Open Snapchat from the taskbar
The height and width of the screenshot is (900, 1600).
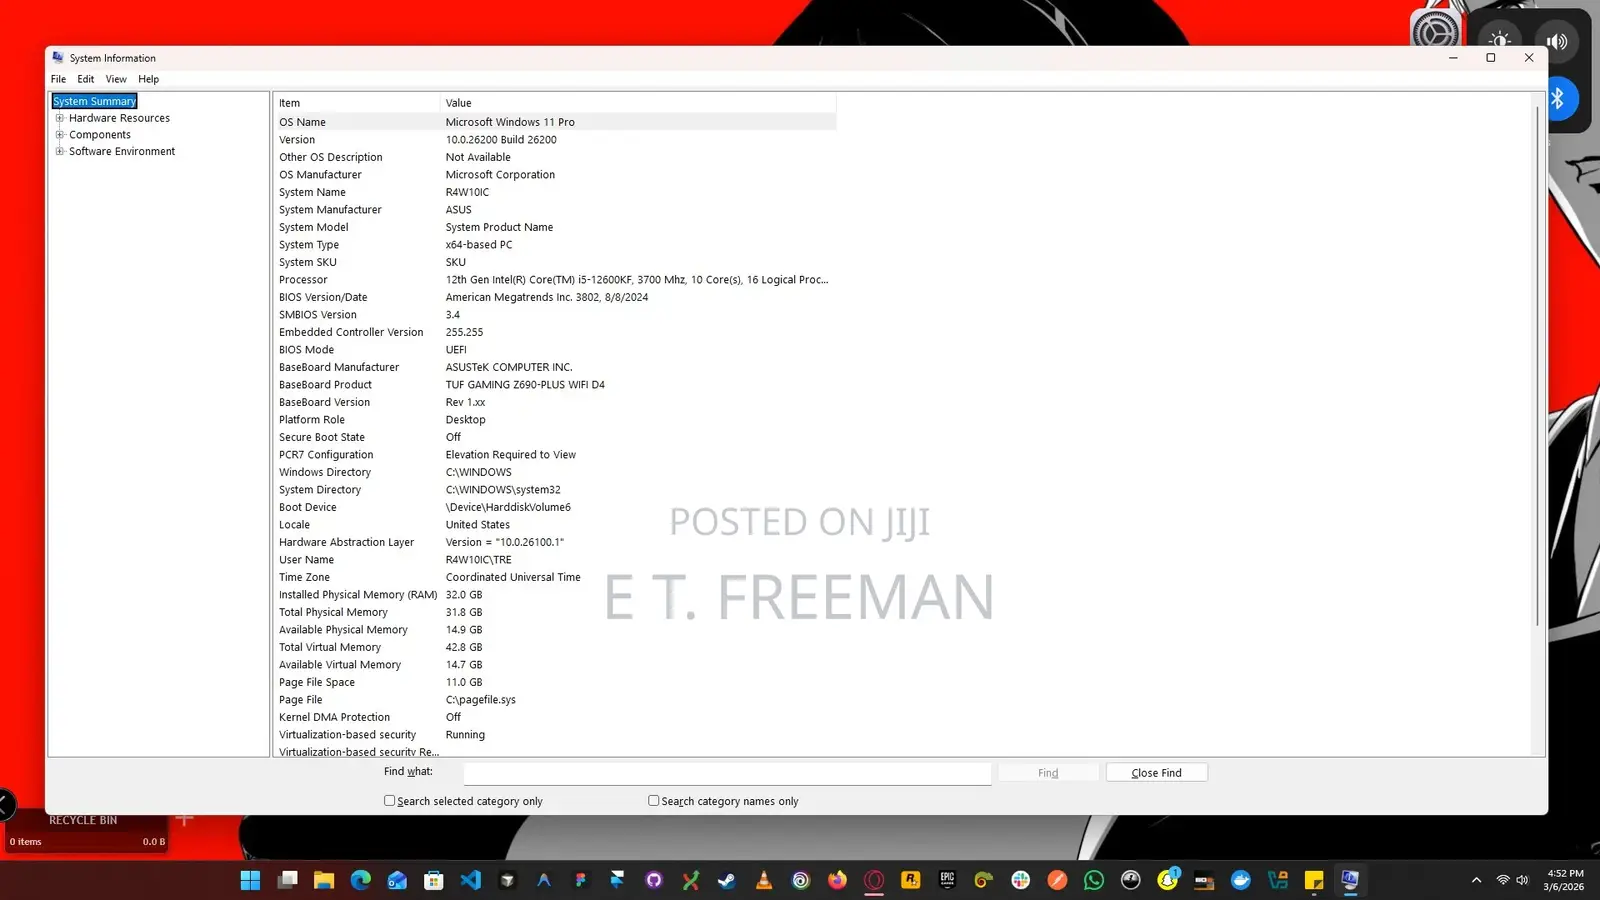coord(1167,880)
